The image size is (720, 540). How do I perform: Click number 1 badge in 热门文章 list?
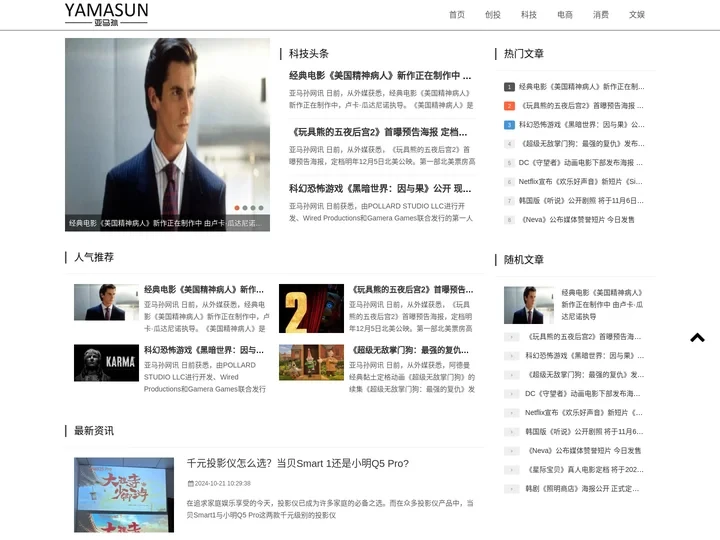point(509,87)
